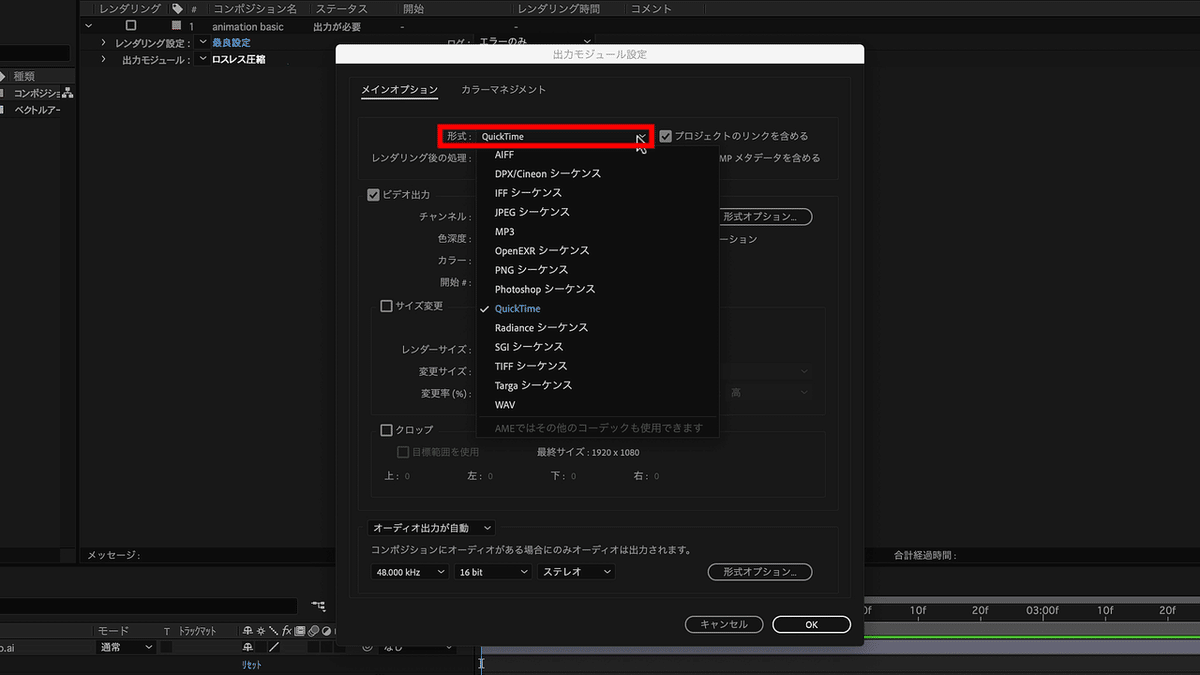1200x675 pixels.
Task: Toggle the ビデオ出力 checkbox
Action: [374, 195]
